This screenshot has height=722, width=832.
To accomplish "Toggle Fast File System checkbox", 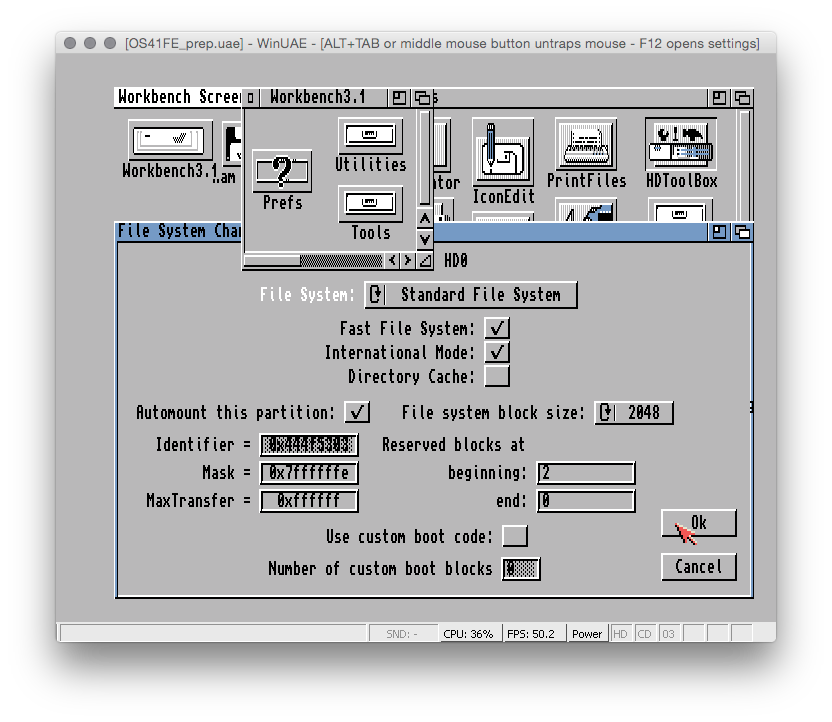I will tap(497, 328).
